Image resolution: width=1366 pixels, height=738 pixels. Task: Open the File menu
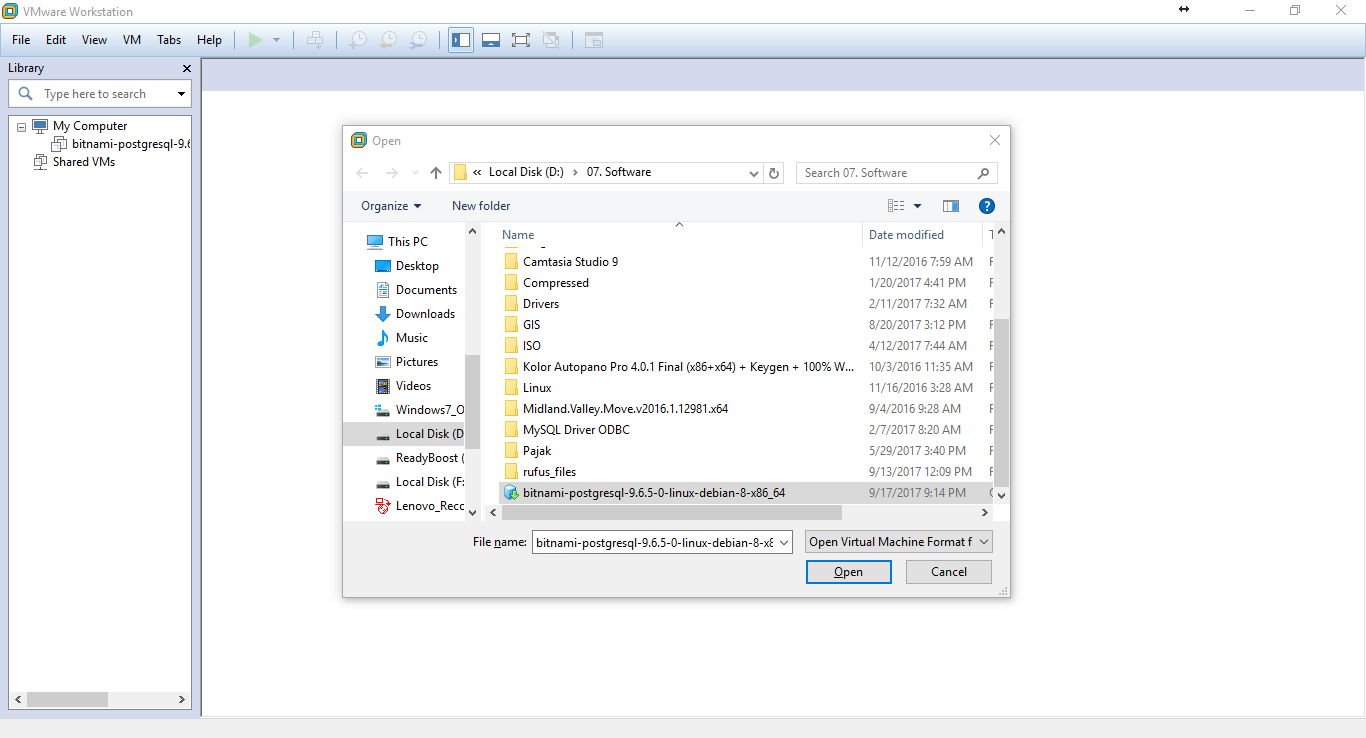[x=21, y=40]
